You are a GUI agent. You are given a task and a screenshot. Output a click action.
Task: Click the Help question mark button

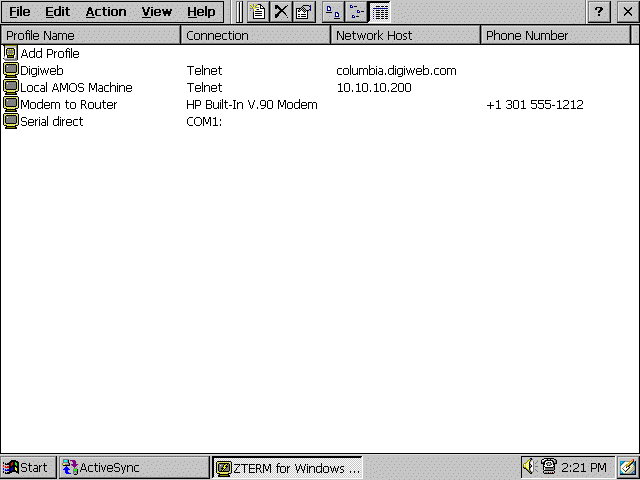tap(600, 12)
